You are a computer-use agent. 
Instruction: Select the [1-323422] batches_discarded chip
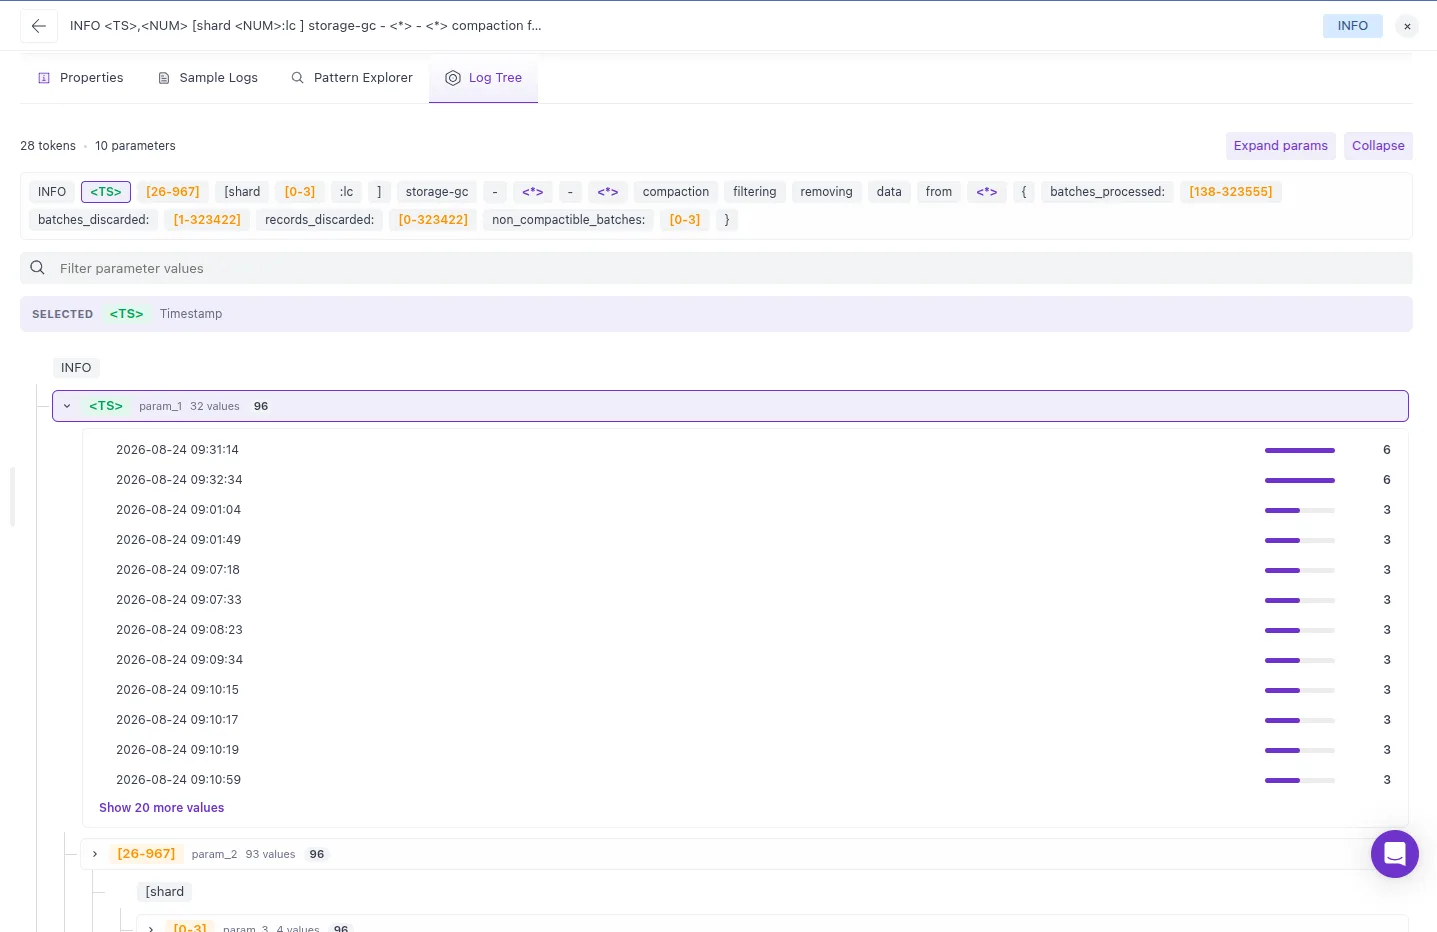click(207, 220)
